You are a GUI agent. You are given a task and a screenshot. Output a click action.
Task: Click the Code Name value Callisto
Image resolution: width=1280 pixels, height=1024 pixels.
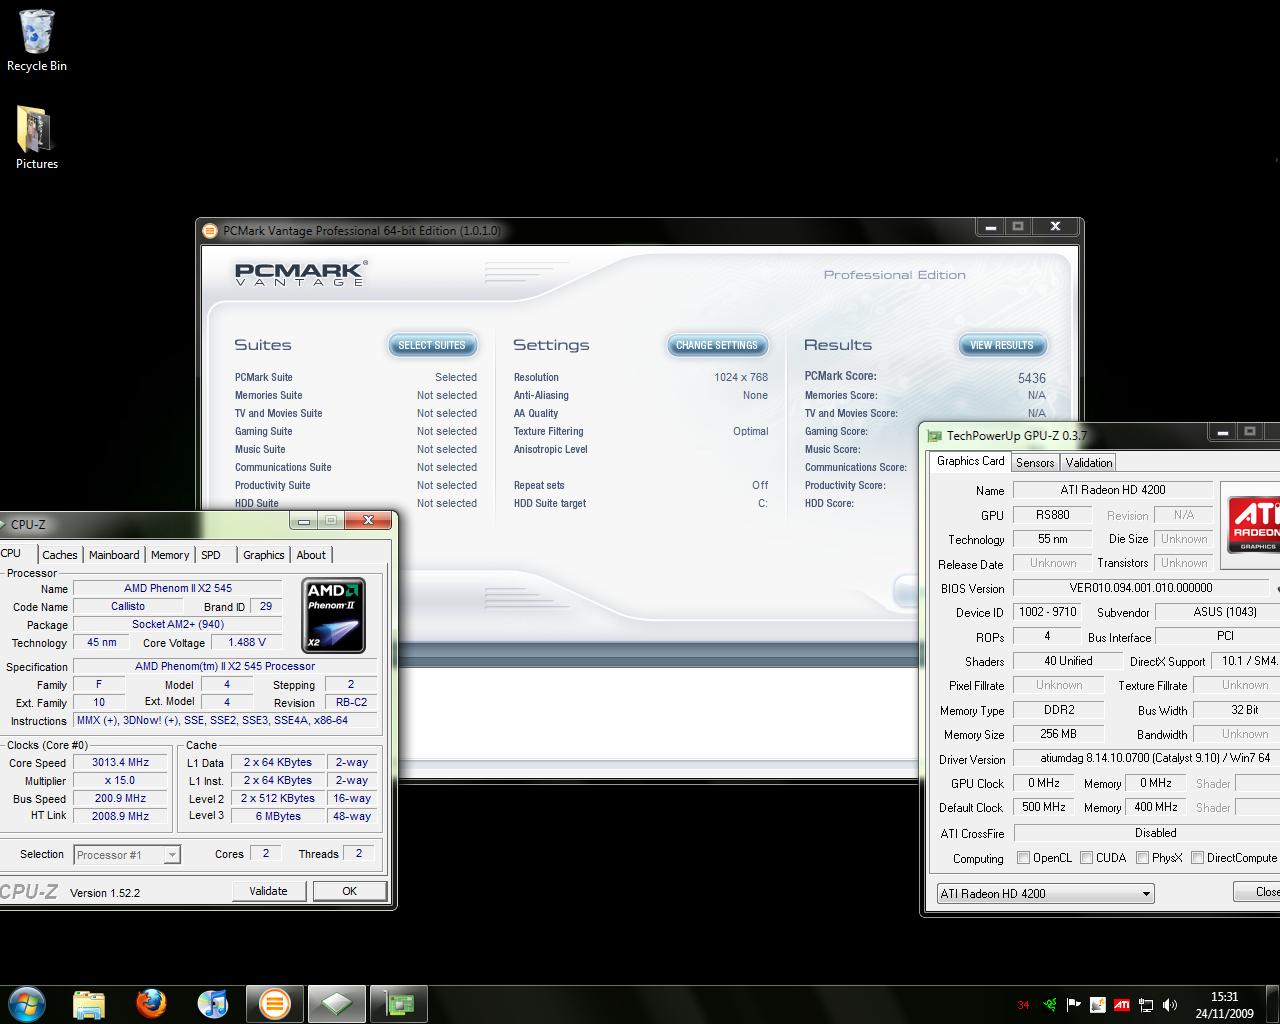(x=128, y=607)
